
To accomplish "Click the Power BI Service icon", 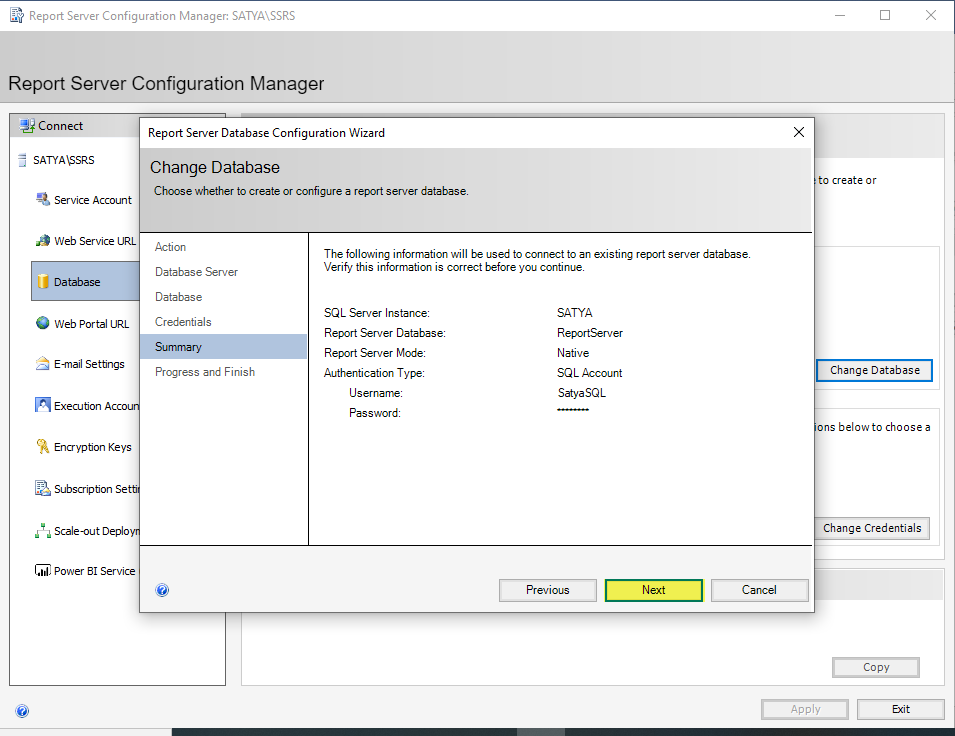I will point(43,571).
